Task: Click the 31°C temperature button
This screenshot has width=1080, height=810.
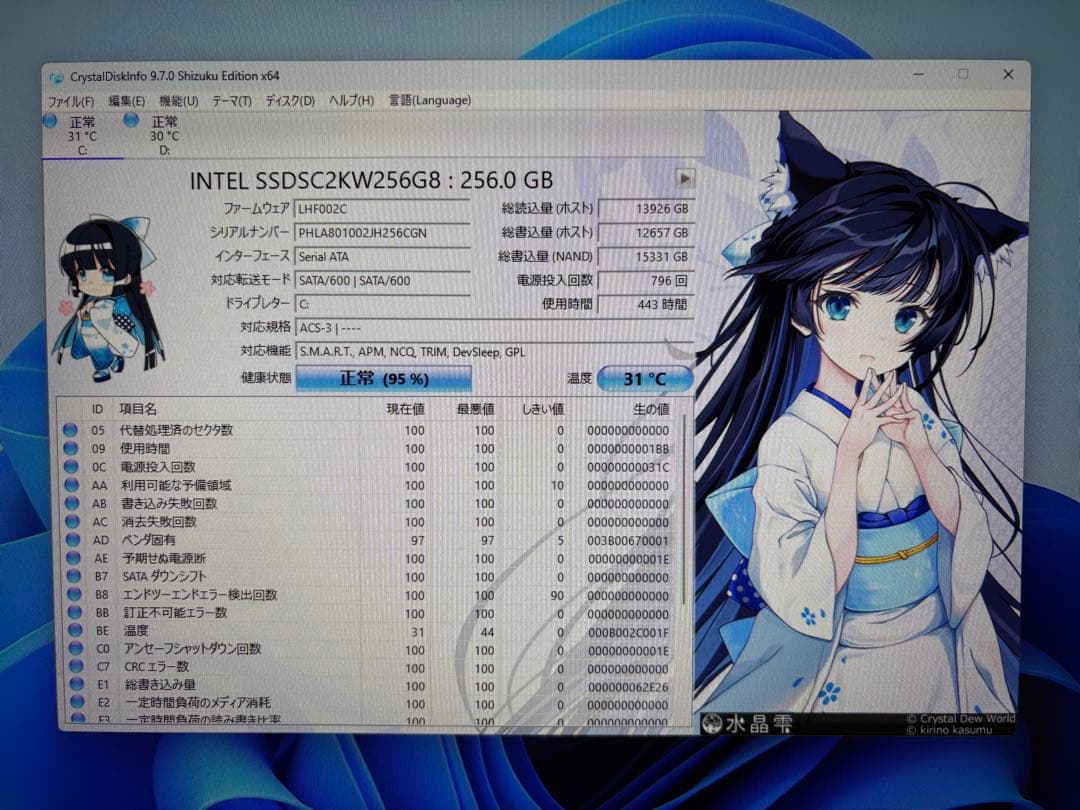Action: (645, 378)
